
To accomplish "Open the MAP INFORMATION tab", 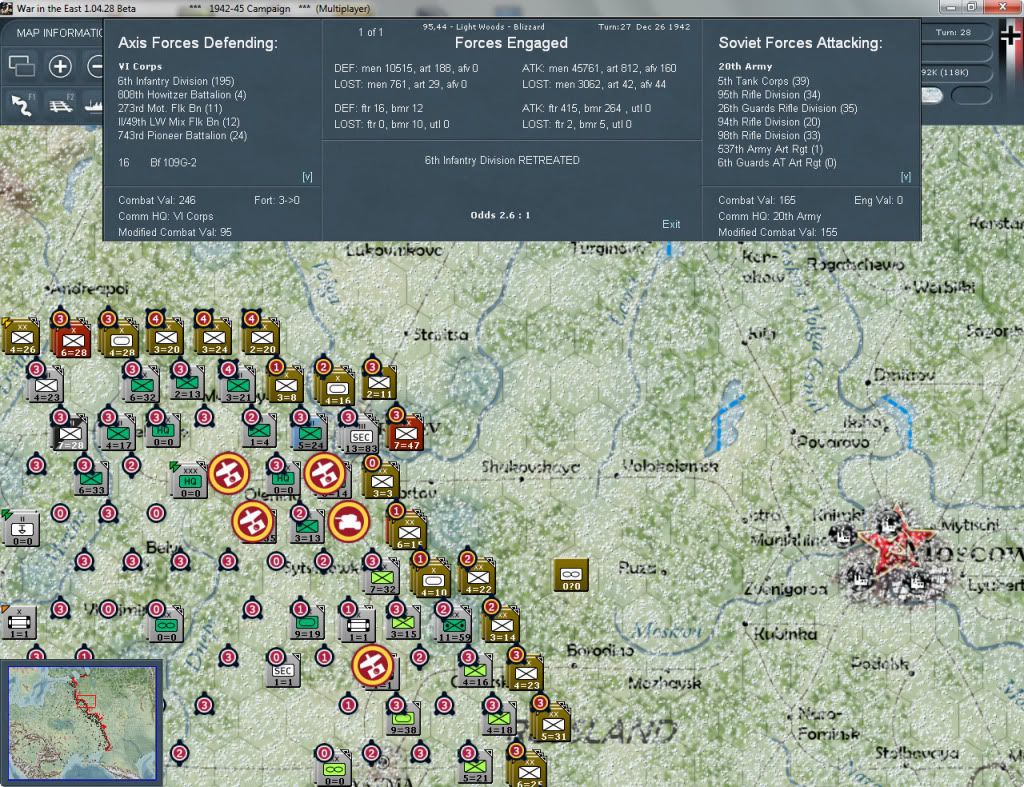I will point(59,33).
